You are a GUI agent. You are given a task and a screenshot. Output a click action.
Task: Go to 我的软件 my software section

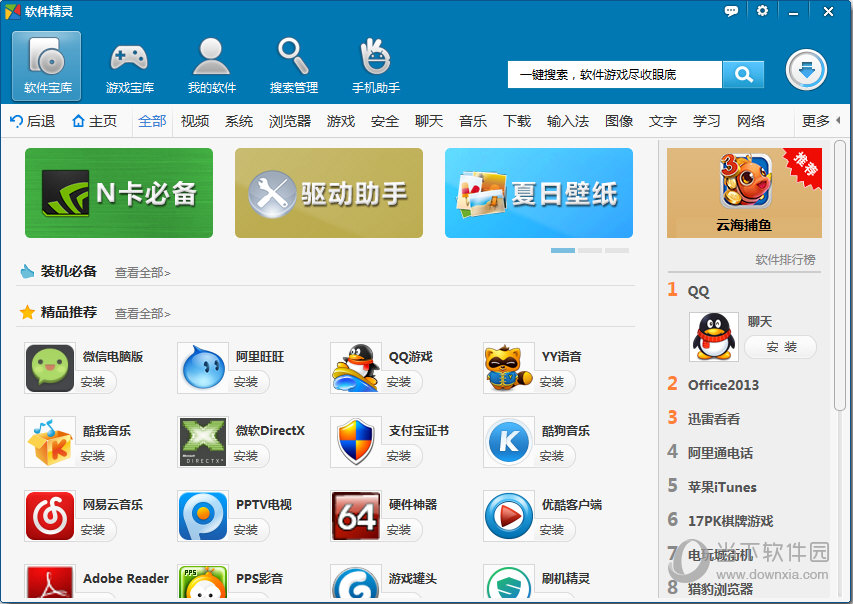click(x=212, y=66)
